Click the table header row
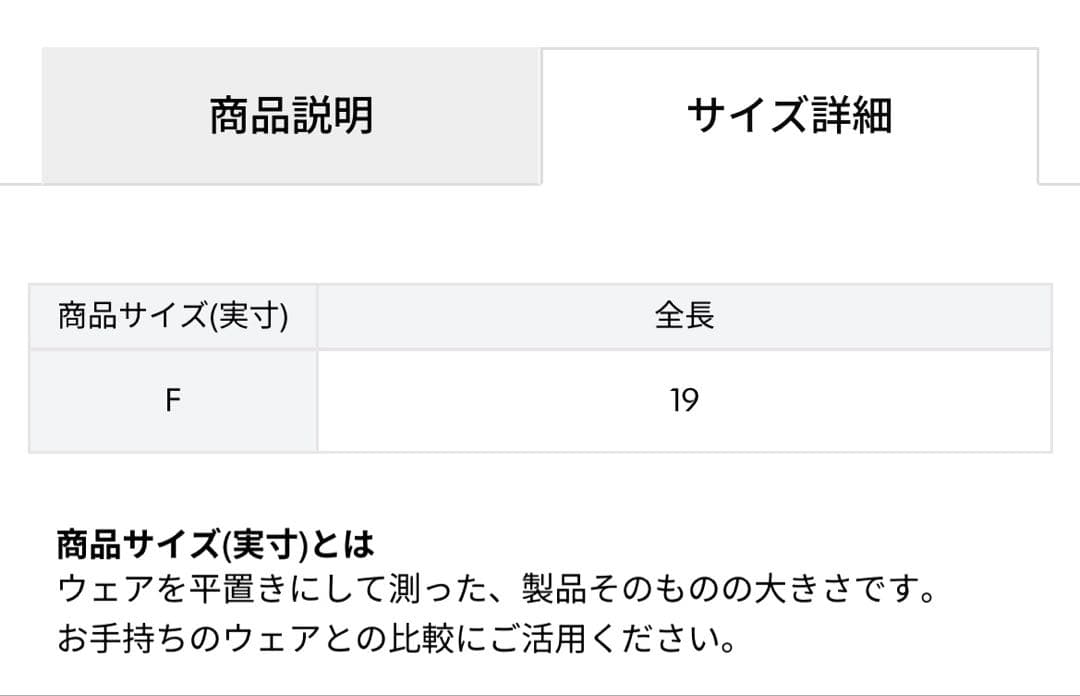The image size is (1080, 696). 540,316
